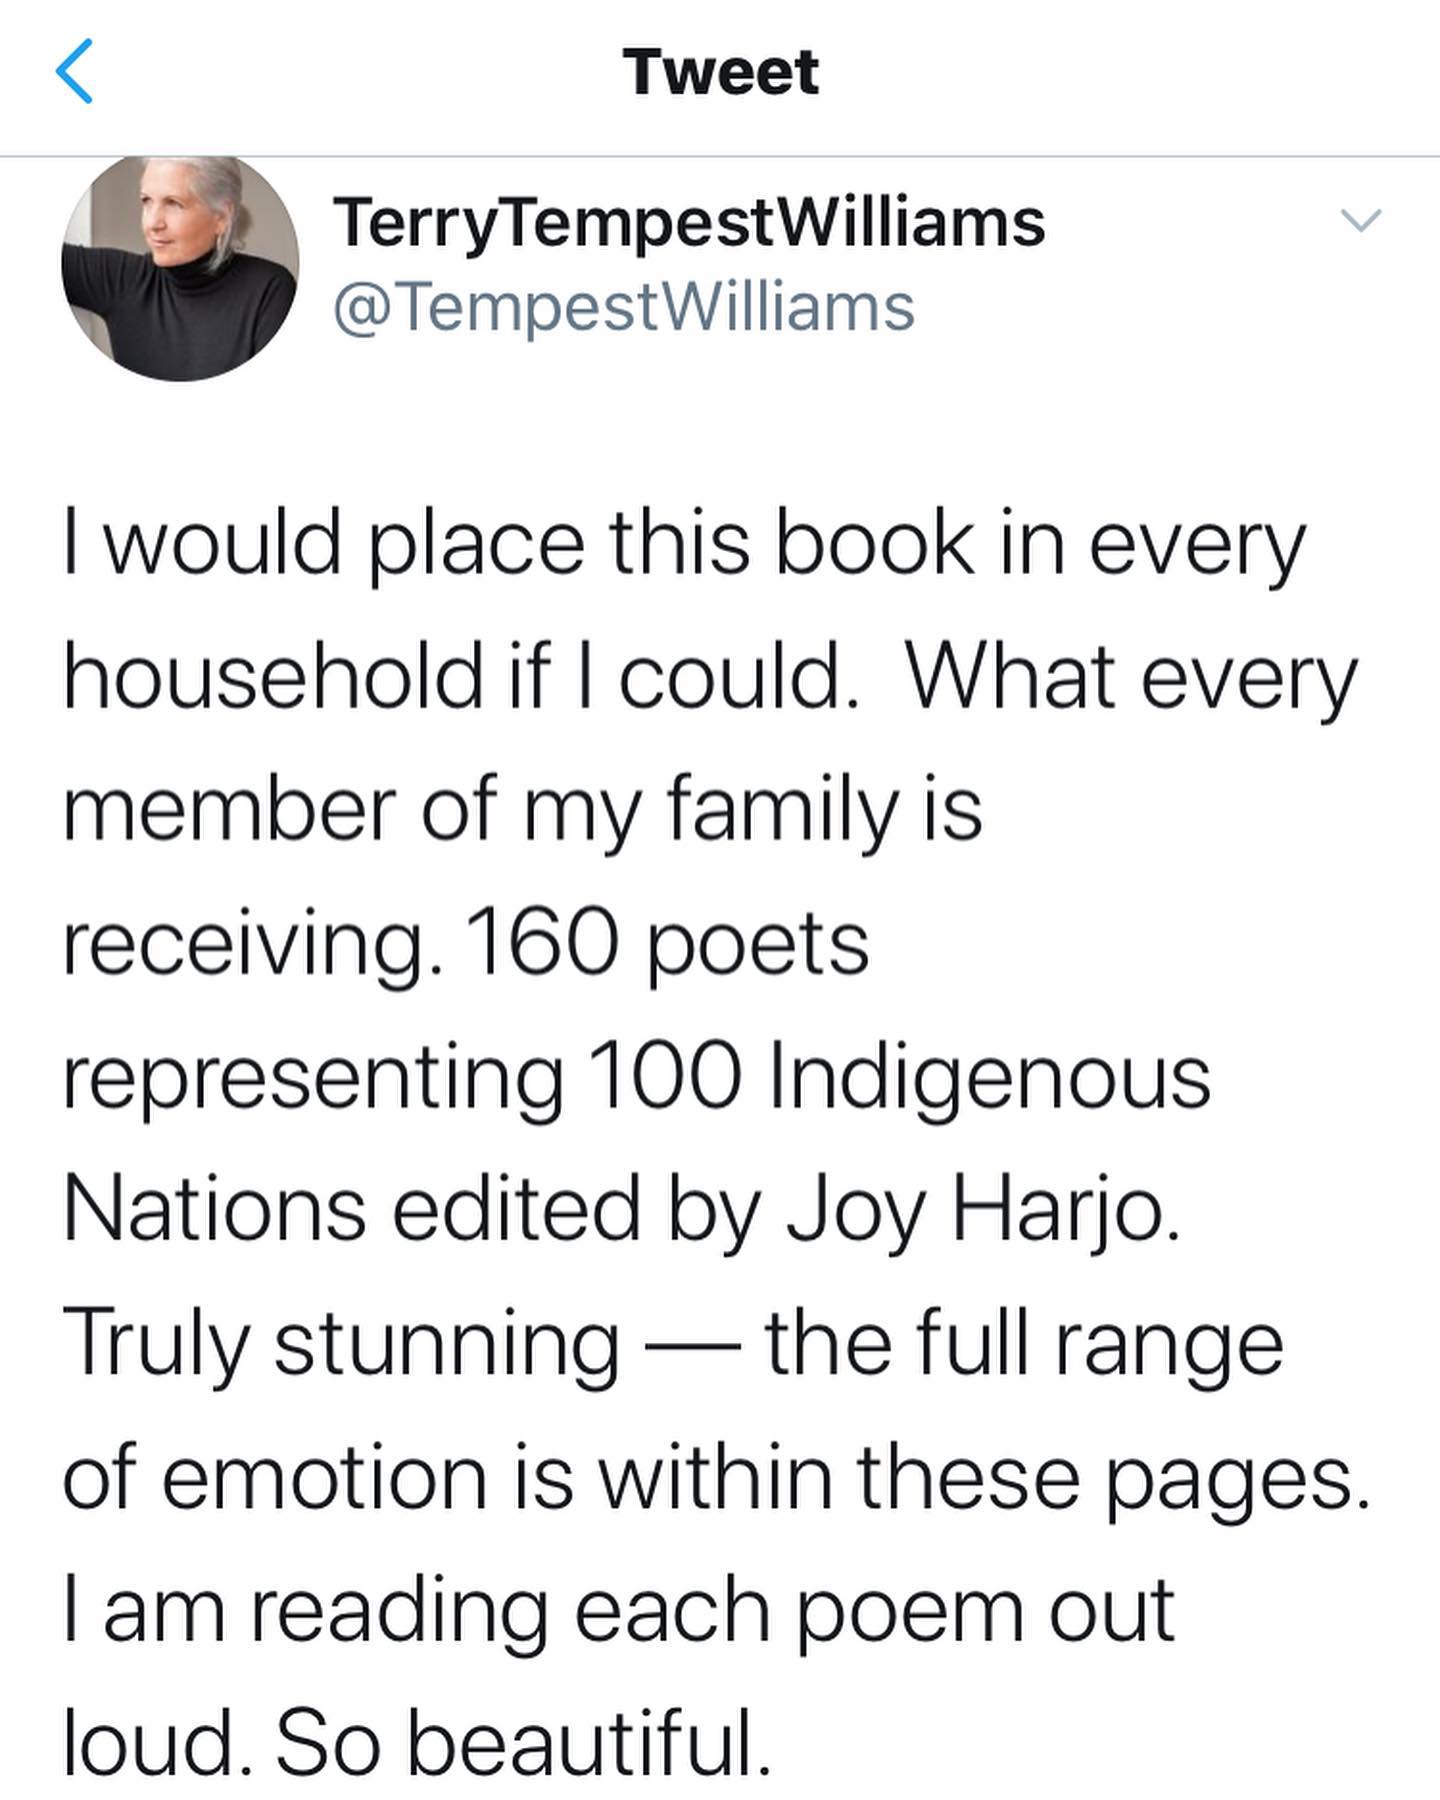This screenshot has height=1800, width=1440.
Task: Click "I am reading each poem out"
Action: coord(619,1608)
